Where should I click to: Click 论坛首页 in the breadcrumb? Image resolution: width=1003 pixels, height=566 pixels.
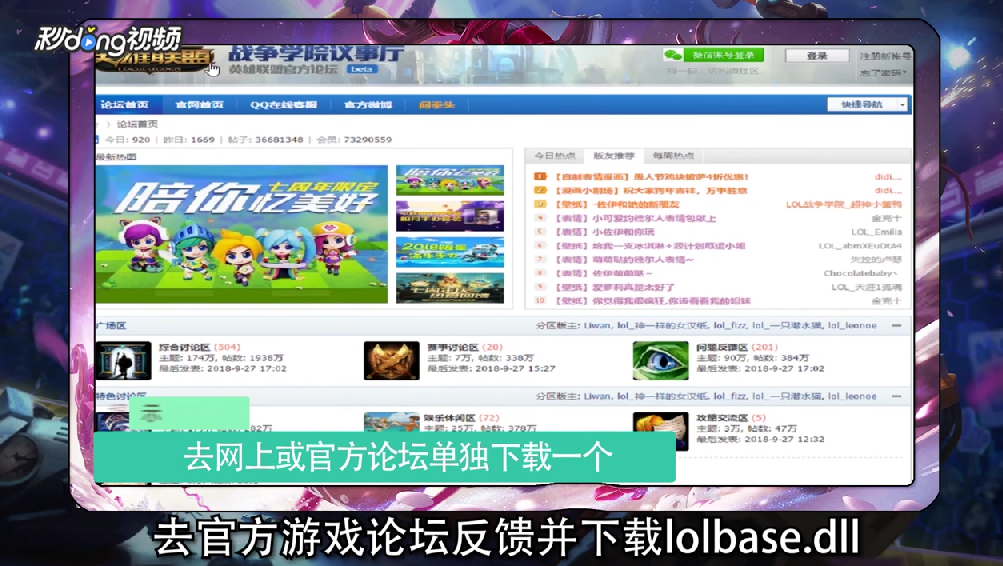137,124
